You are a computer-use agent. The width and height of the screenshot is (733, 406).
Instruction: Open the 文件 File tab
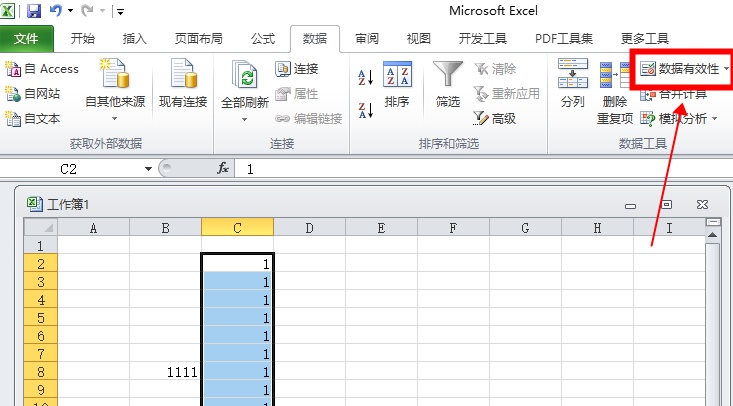(x=26, y=38)
